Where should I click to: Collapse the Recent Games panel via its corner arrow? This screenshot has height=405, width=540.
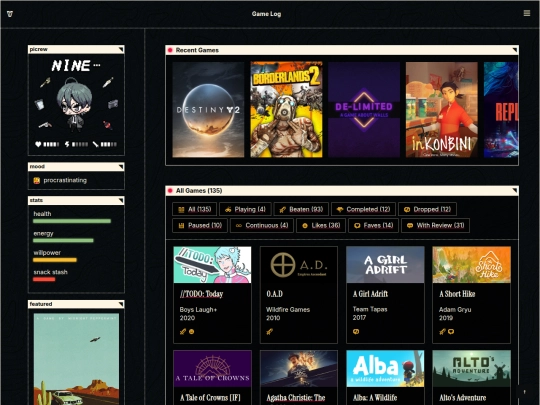[515, 50]
